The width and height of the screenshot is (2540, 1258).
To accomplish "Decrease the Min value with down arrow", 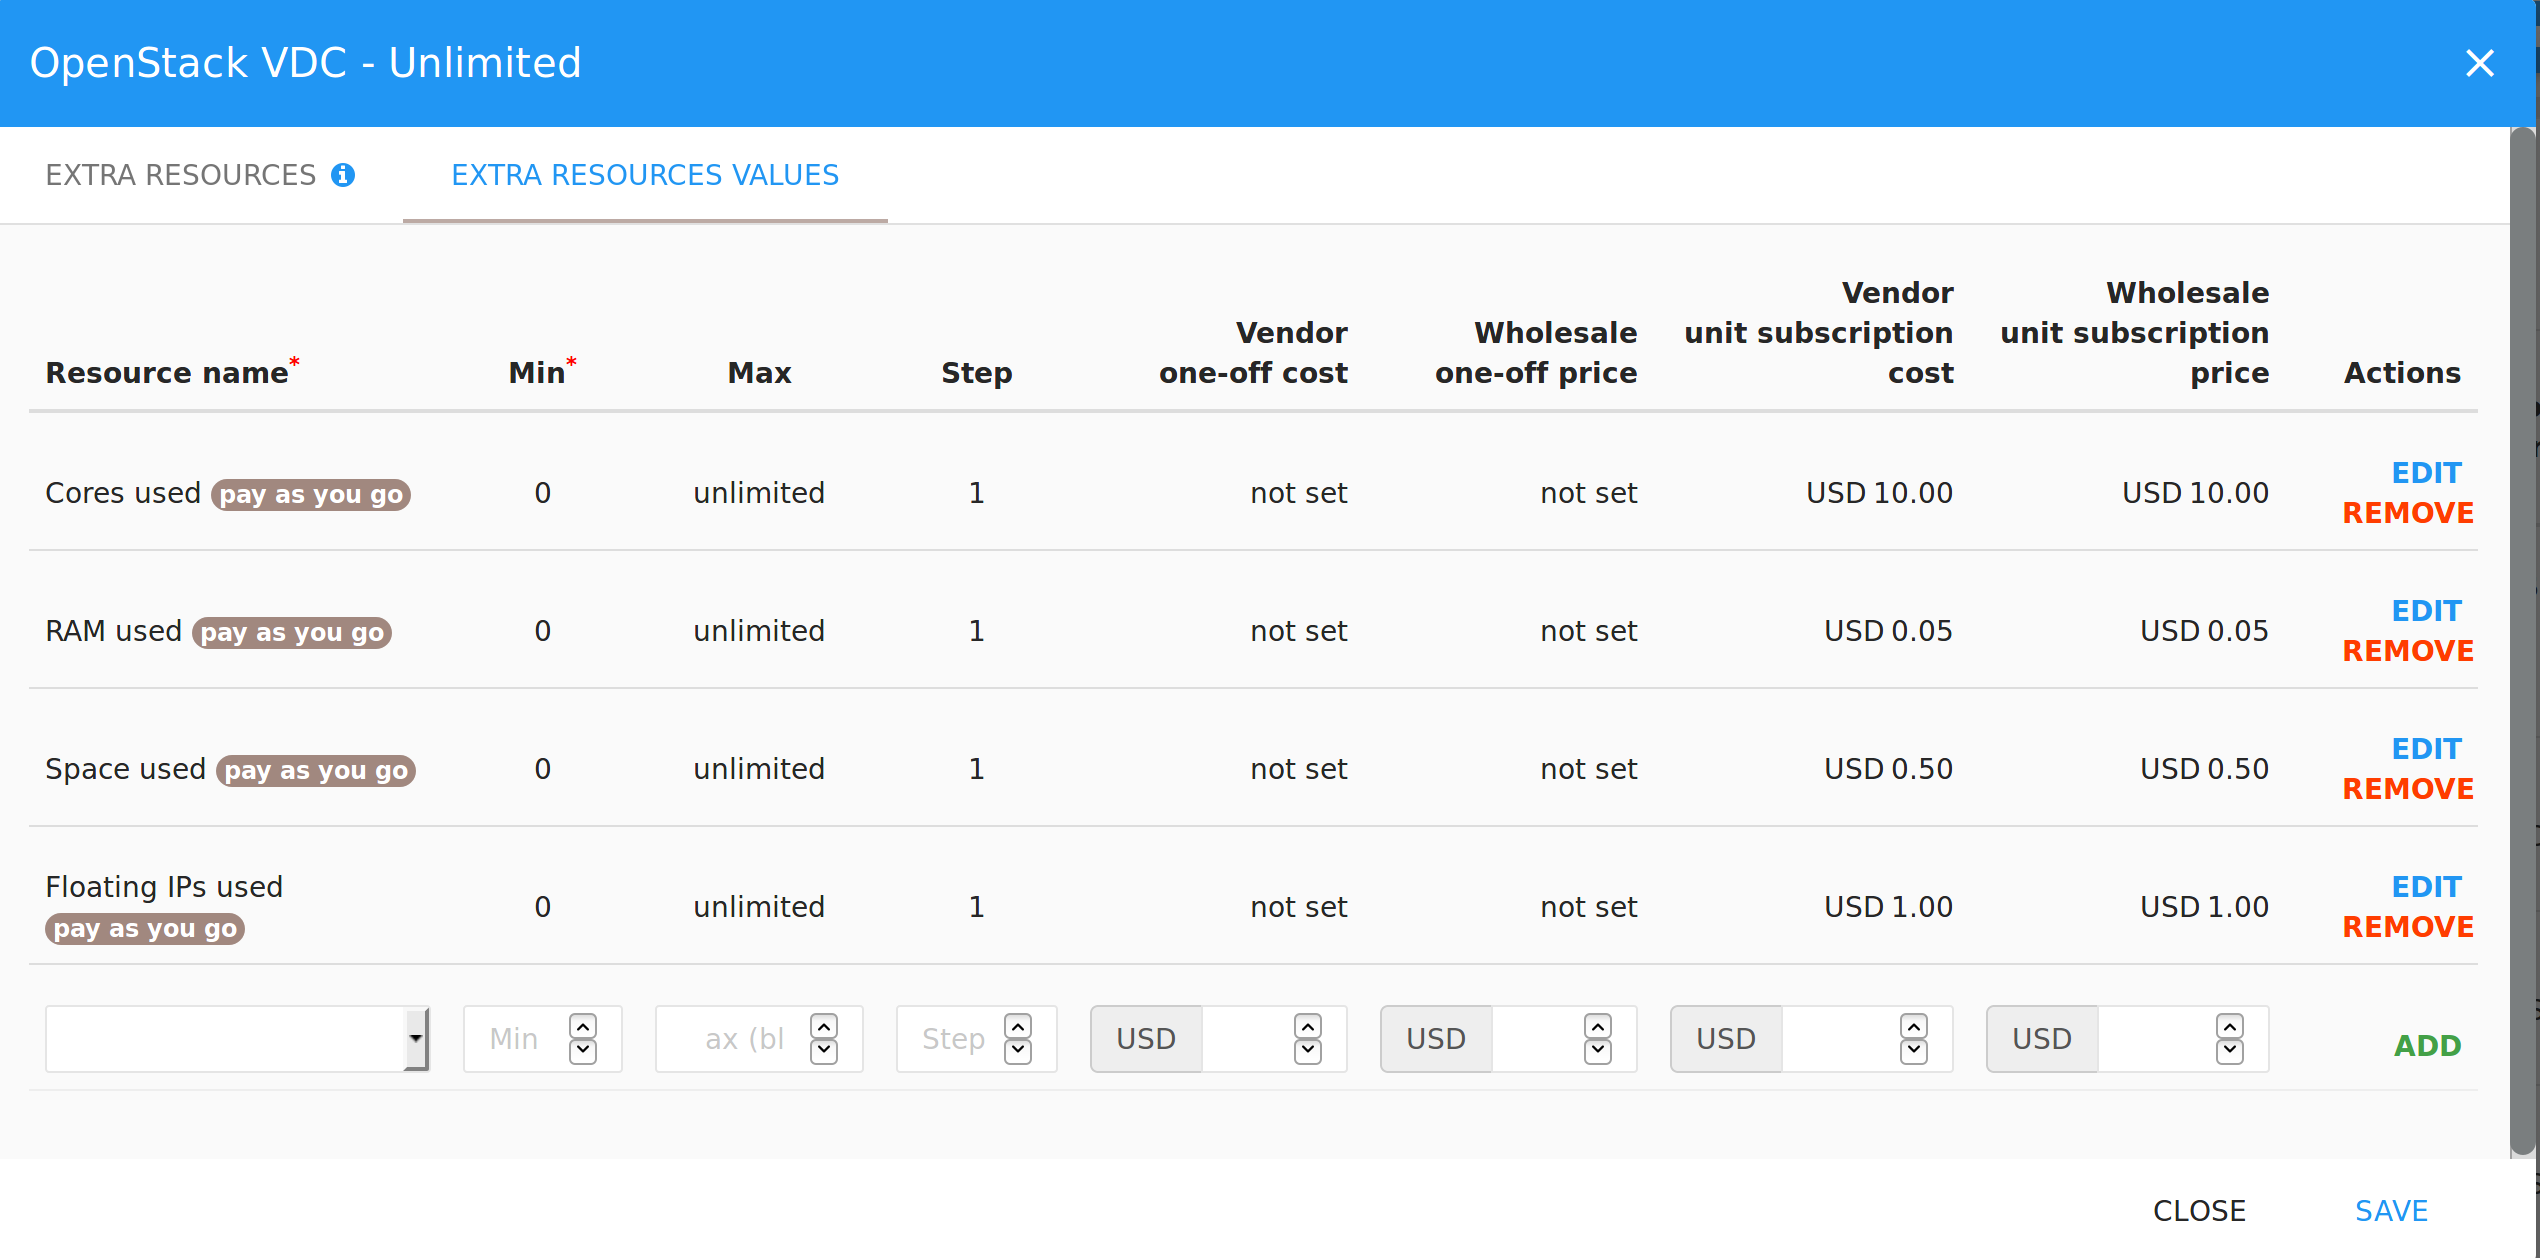I will pyautogui.click(x=583, y=1051).
